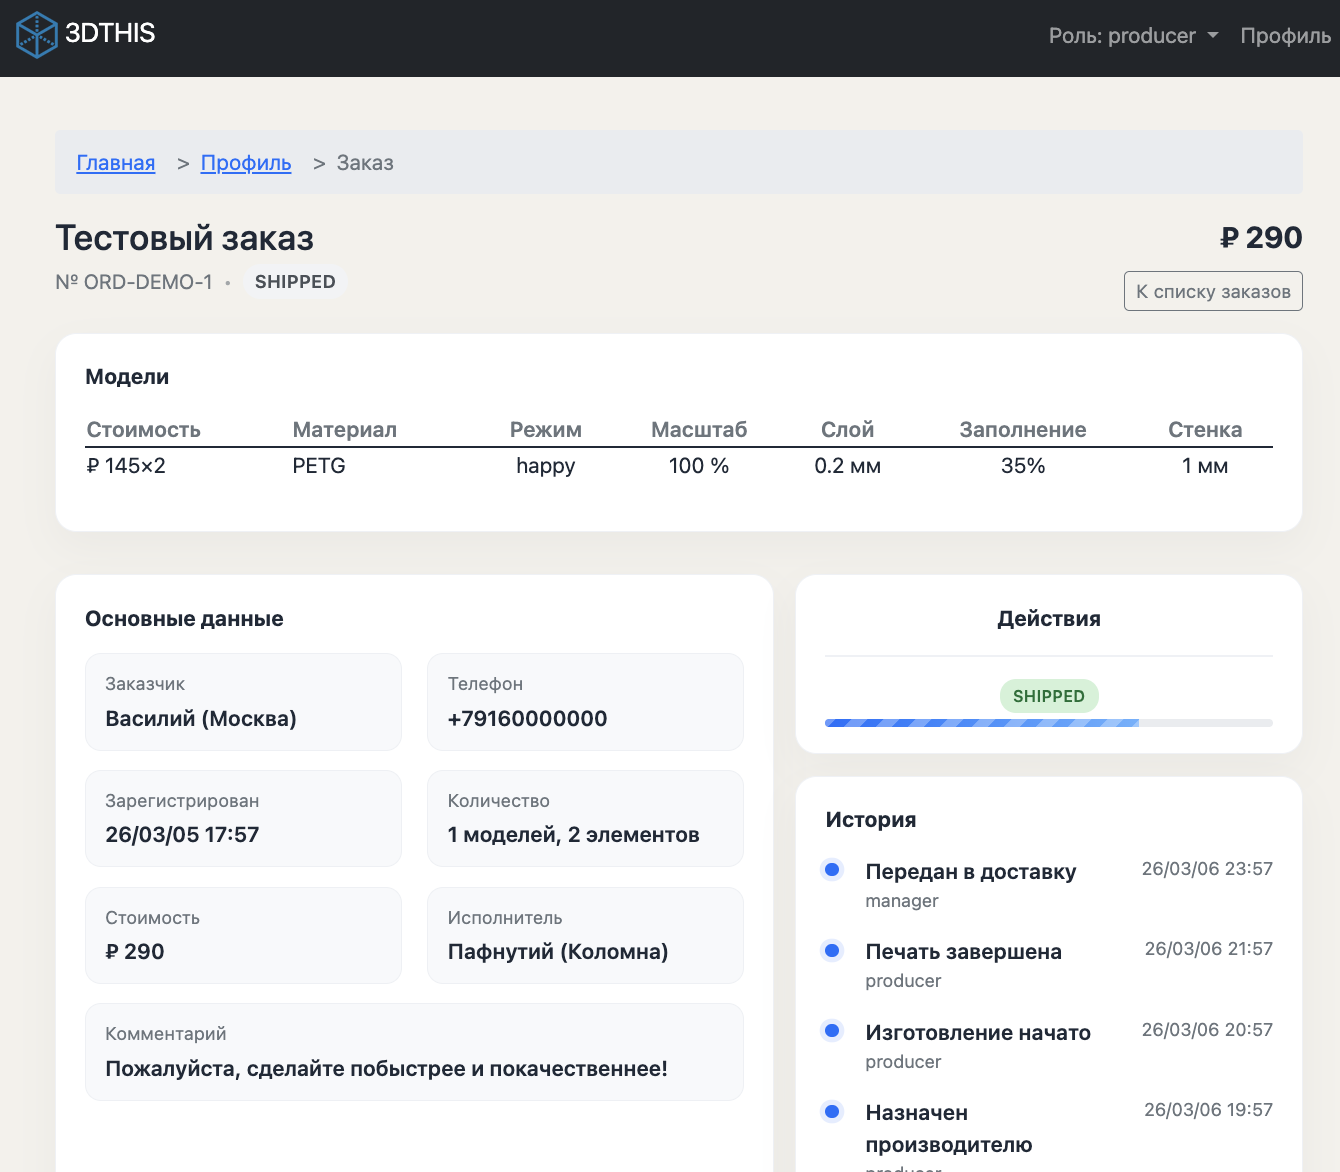The image size is (1340, 1172).
Task: Click the PETG material cell
Action: [x=319, y=466]
